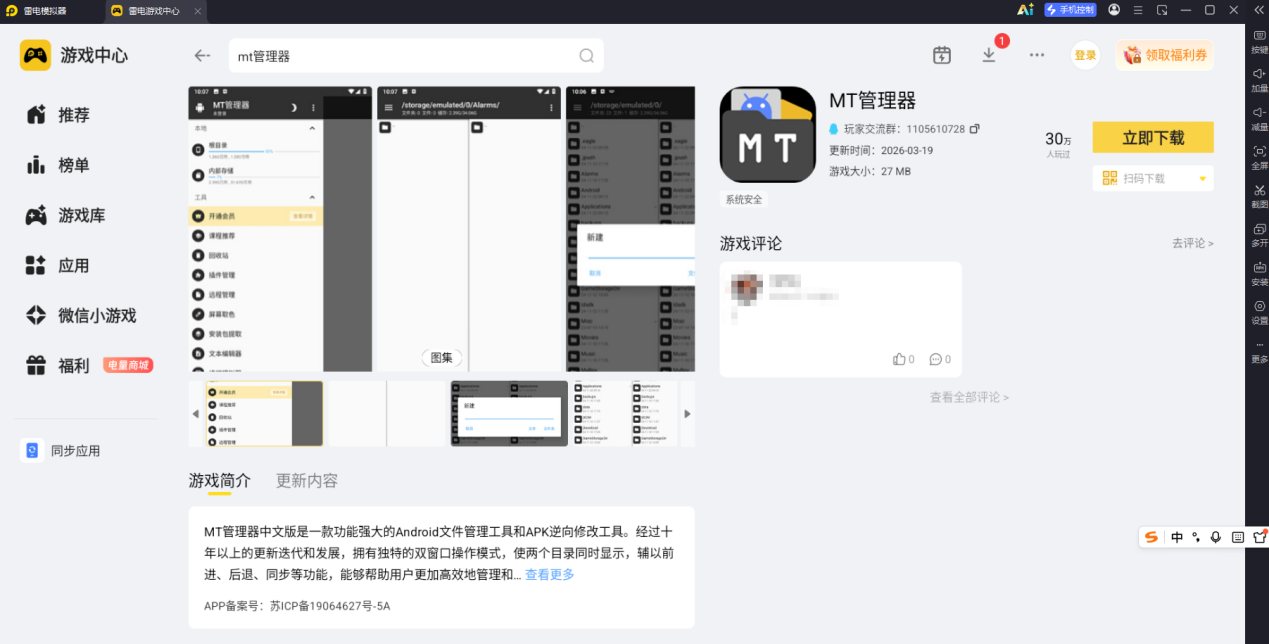The height and width of the screenshot is (644, 1269).
Task: Open replies via comment bubble icon
Action: (x=936, y=359)
